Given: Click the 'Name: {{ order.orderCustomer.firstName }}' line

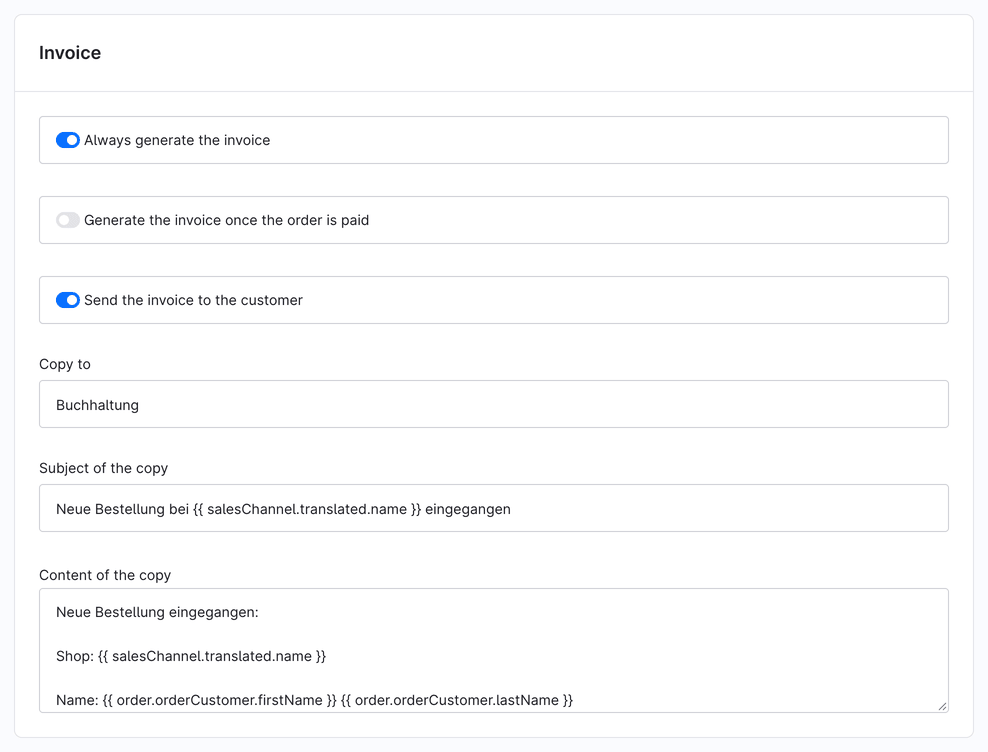Looking at the screenshot, I should (314, 700).
